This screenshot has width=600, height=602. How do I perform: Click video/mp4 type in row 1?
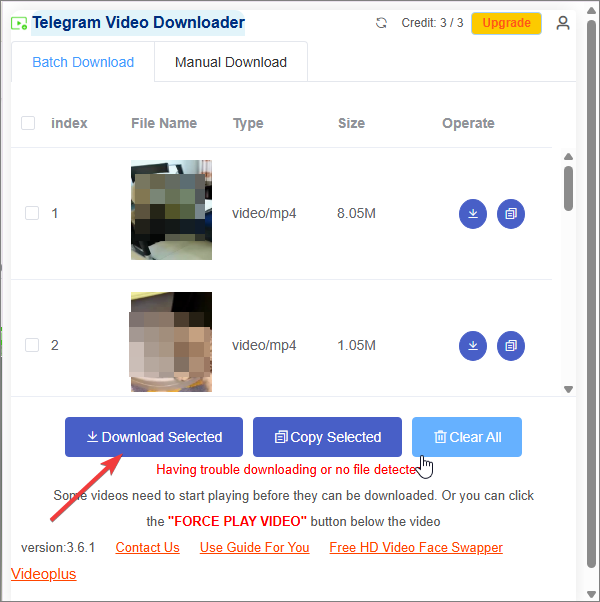point(264,213)
